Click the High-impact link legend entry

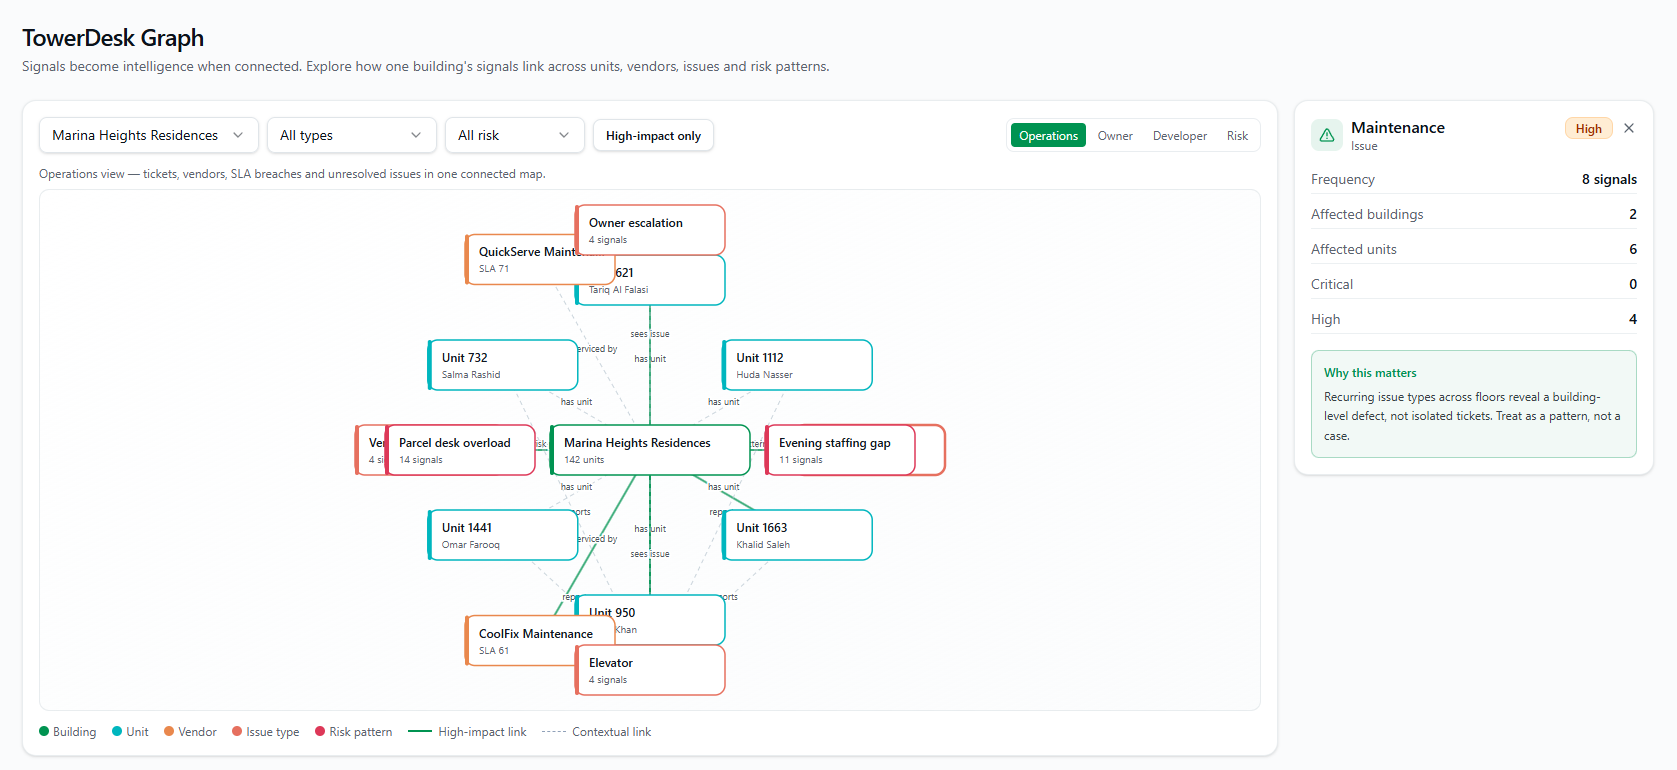tap(467, 732)
